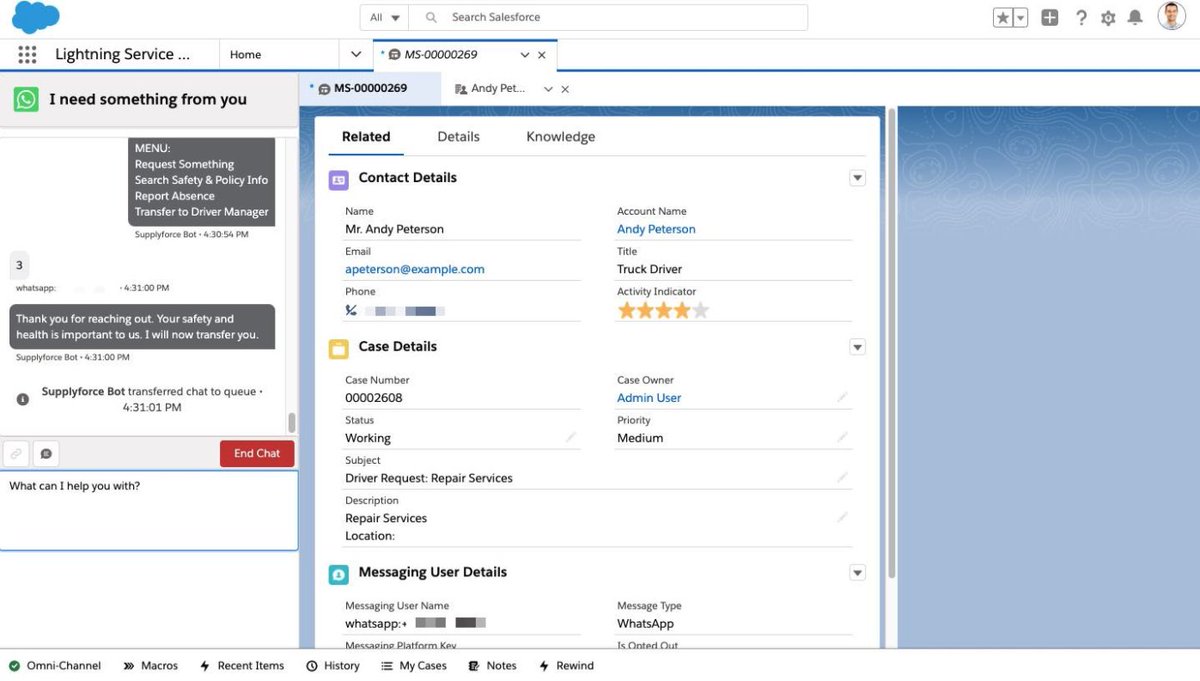Open the App Launcher grid icon
Viewport: 1200px width, 681px height.
pyautogui.click(x=27, y=55)
